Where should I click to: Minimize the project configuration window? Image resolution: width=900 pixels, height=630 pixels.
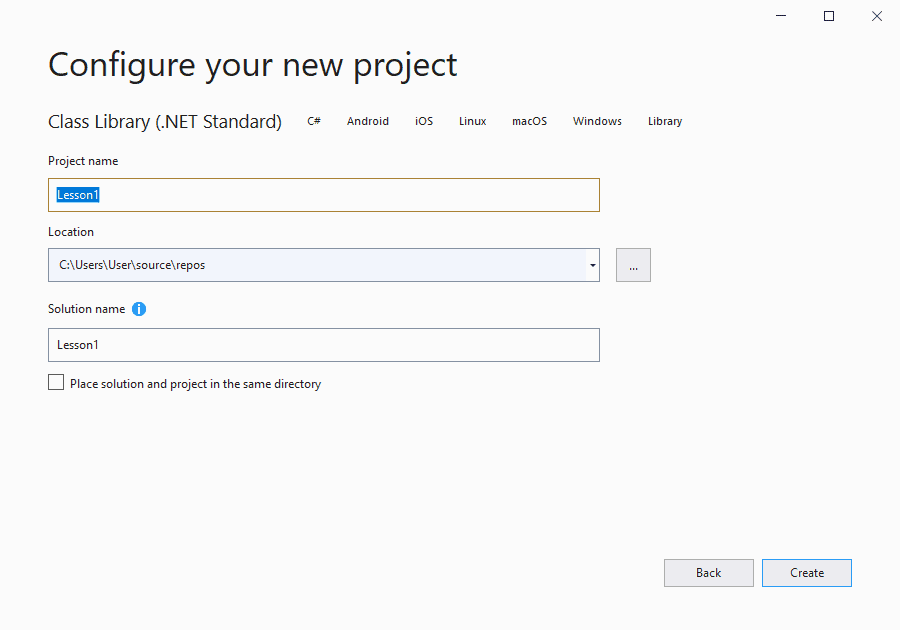point(782,16)
